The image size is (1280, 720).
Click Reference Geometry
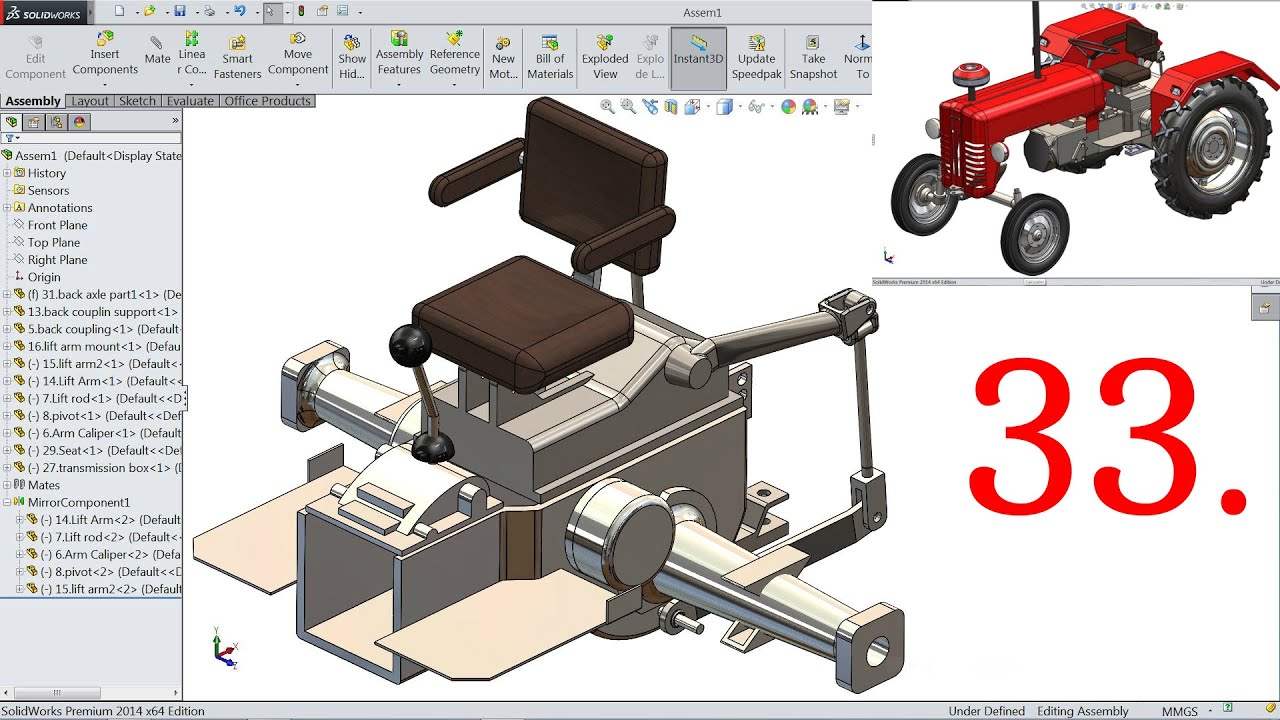455,53
